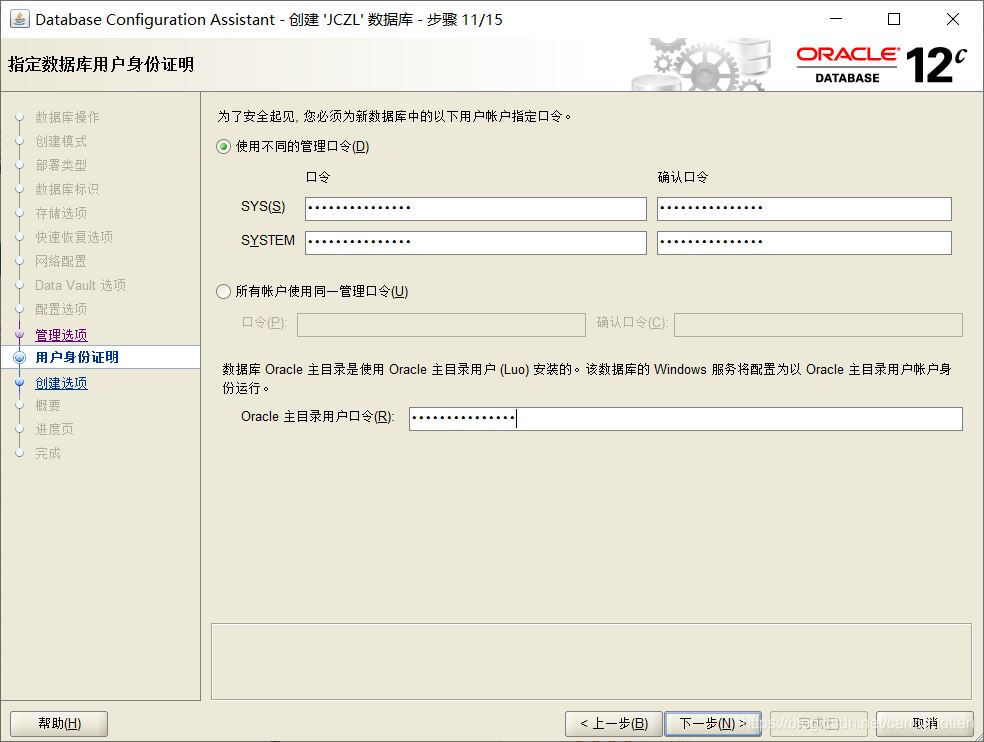Click the 配置选项 step label
Image resolution: width=984 pixels, height=742 pixels.
click(61, 309)
